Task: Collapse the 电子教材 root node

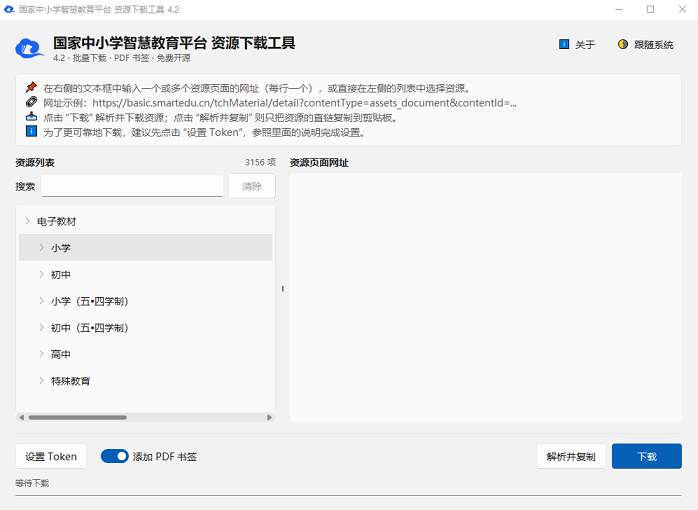Action: [28, 221]
